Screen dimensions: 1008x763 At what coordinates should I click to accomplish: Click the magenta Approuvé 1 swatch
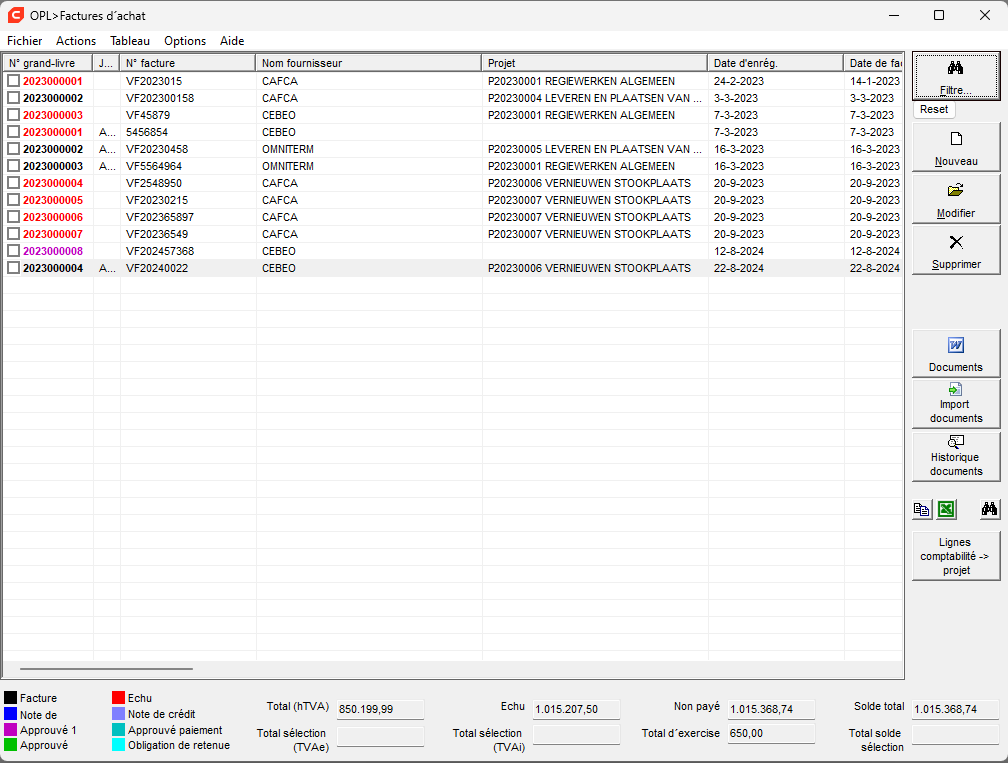pos(10,730)
